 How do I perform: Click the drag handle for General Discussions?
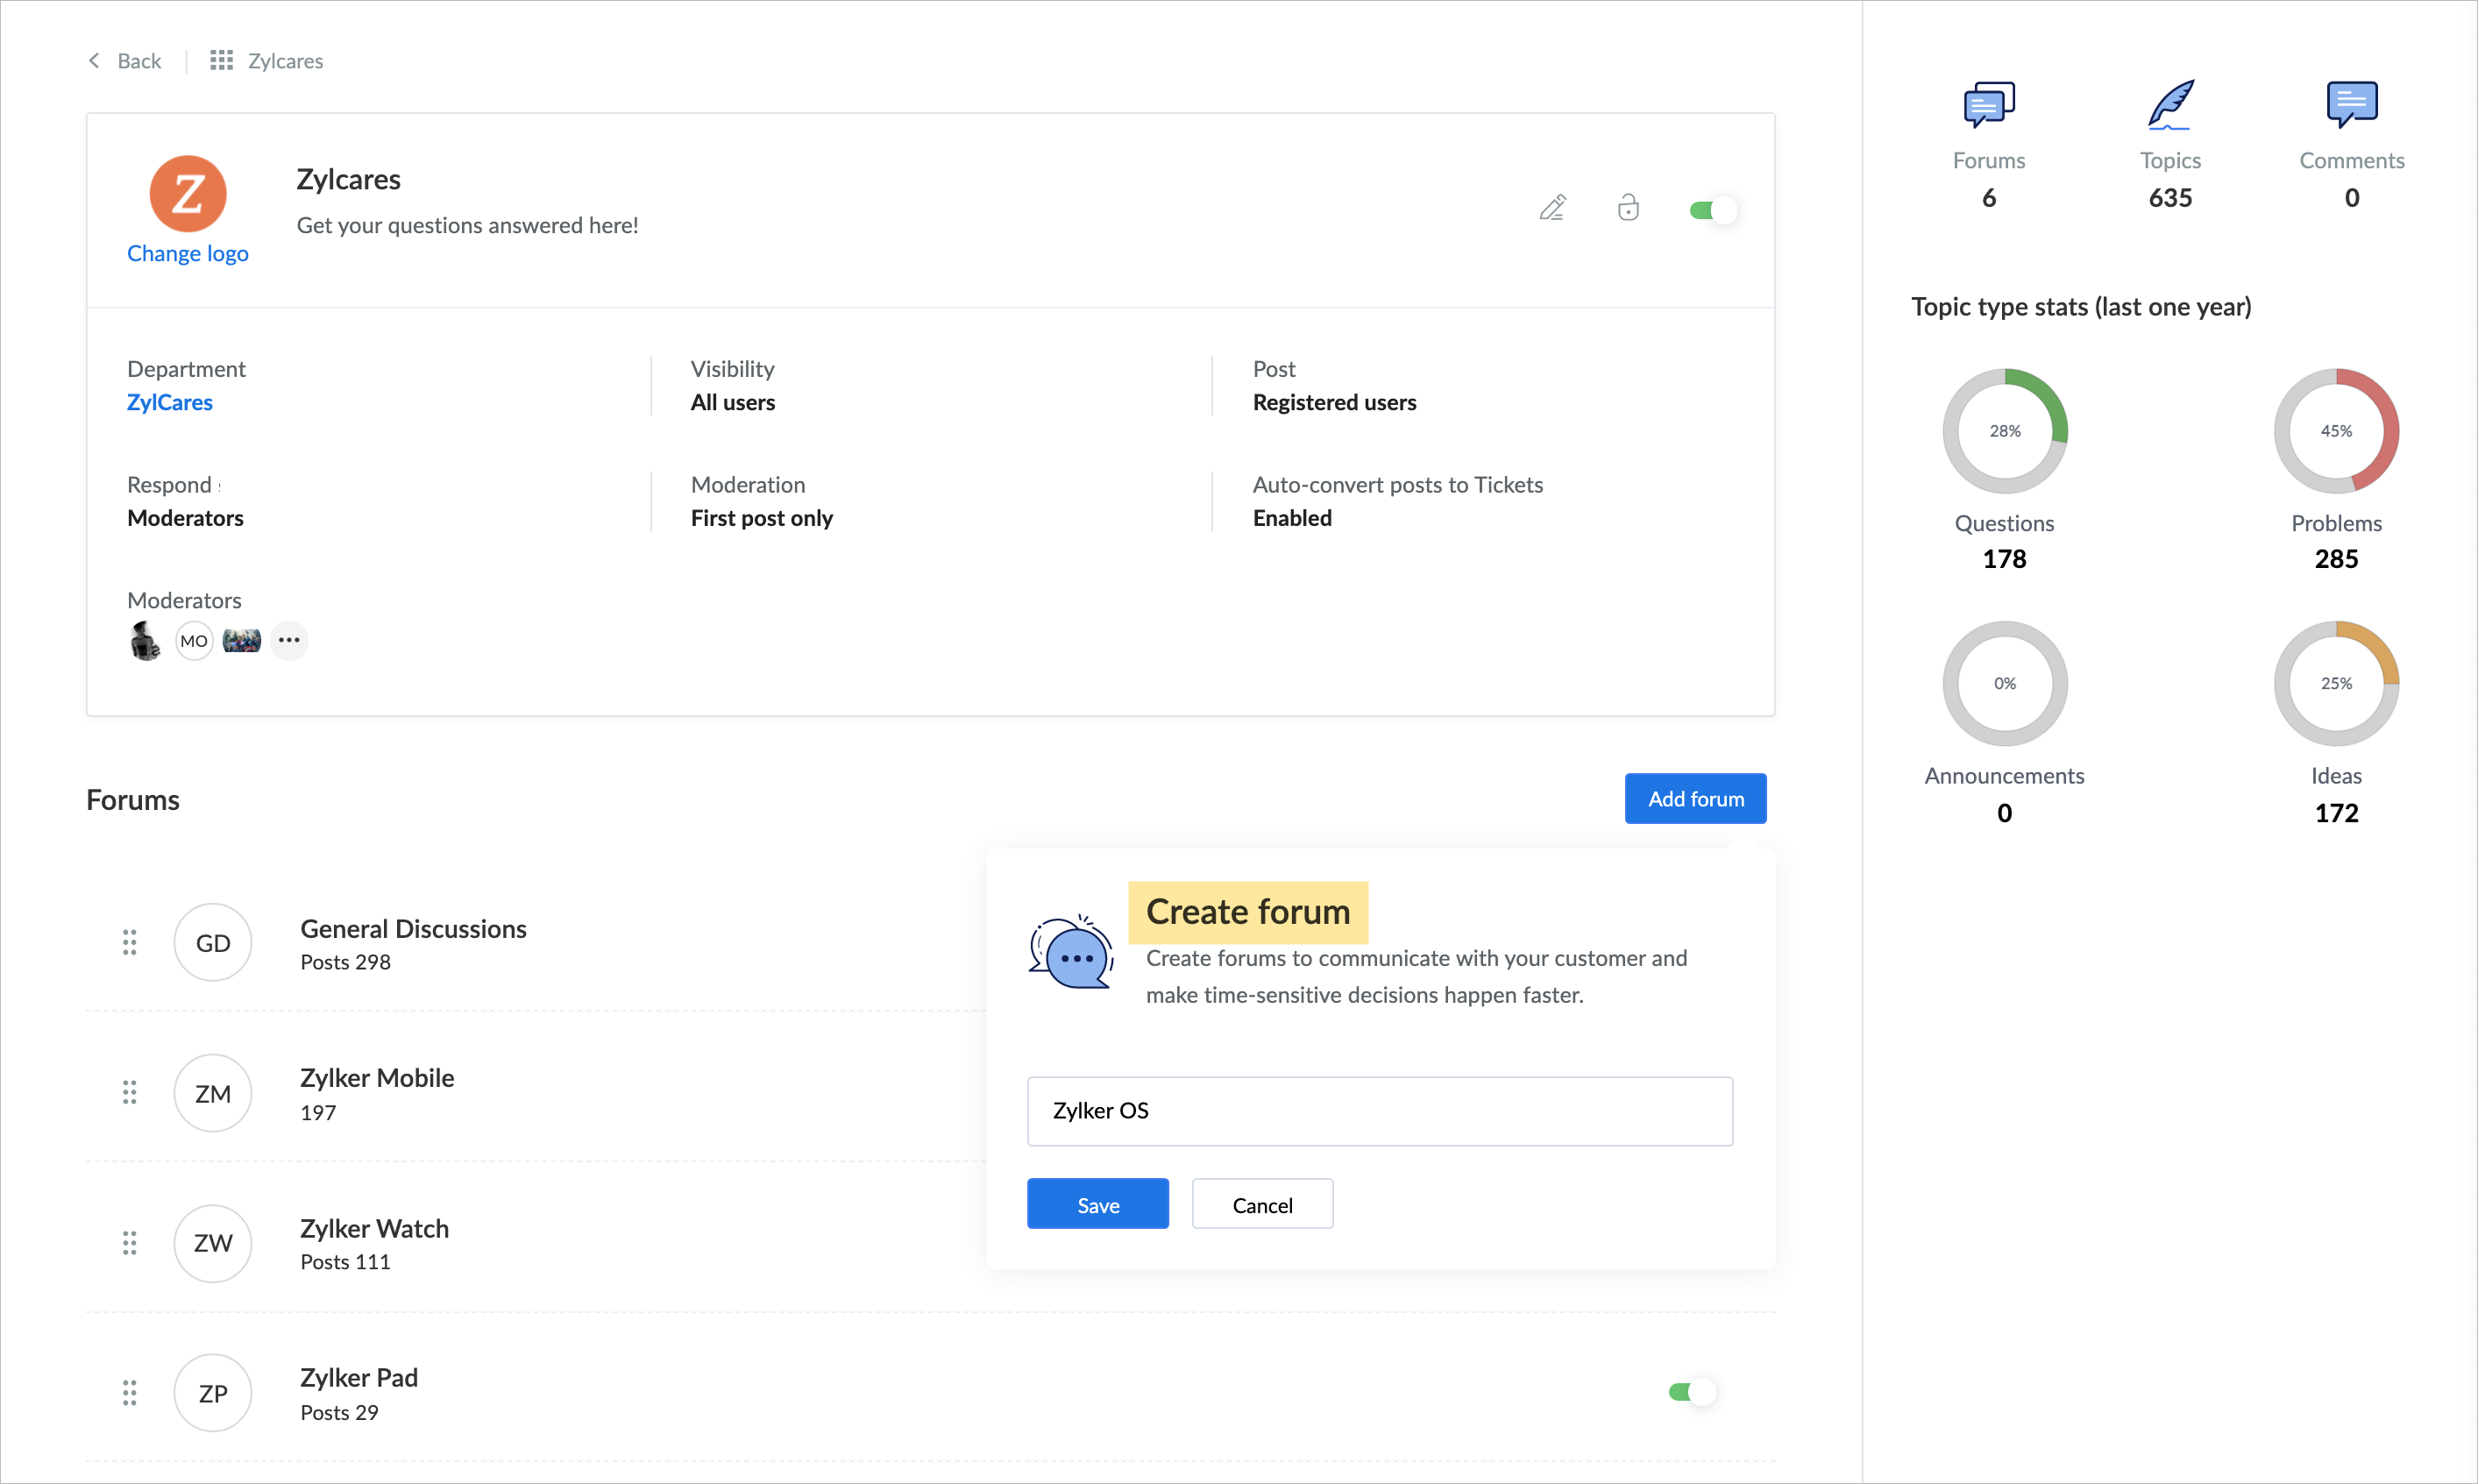(129, 942)
